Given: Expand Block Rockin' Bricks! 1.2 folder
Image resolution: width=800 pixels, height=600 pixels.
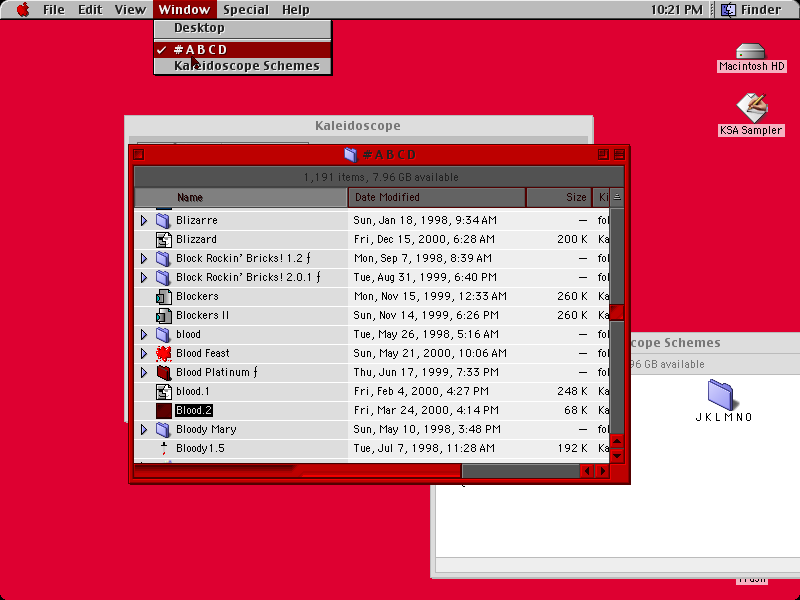Looking at the screenshot, I should [144, 258].
